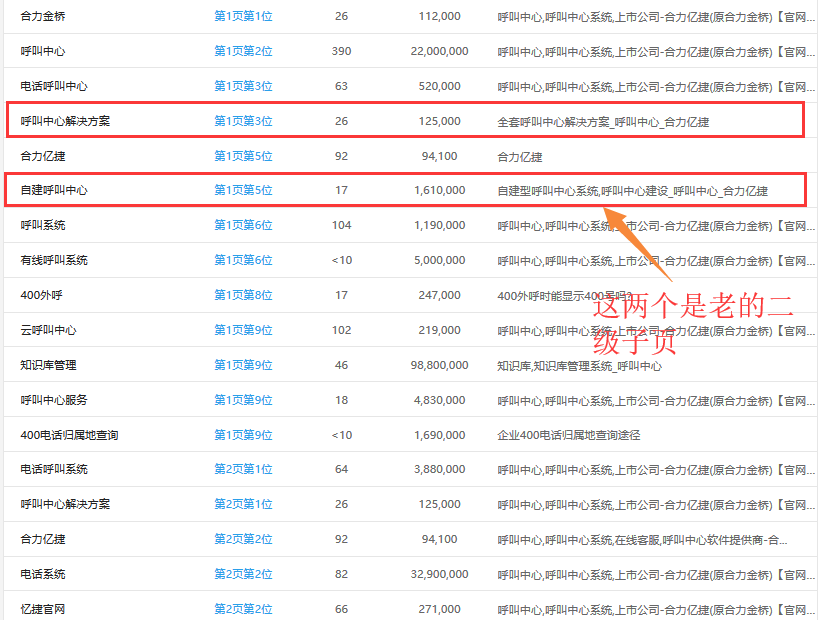Viewport: 819px width, 620px height.
Task: Open the 第1页第8位 link for 400外呼
Action: 243,295
